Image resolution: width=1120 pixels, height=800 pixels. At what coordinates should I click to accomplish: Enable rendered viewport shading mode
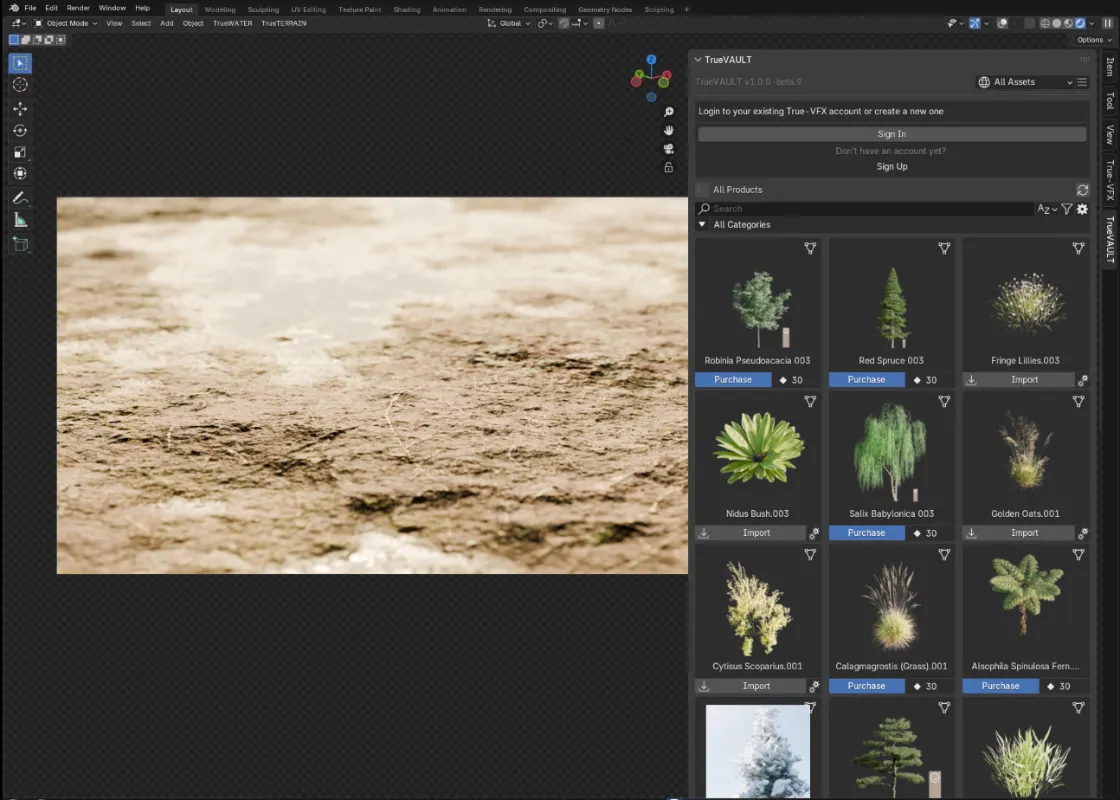click(1079, 23)
